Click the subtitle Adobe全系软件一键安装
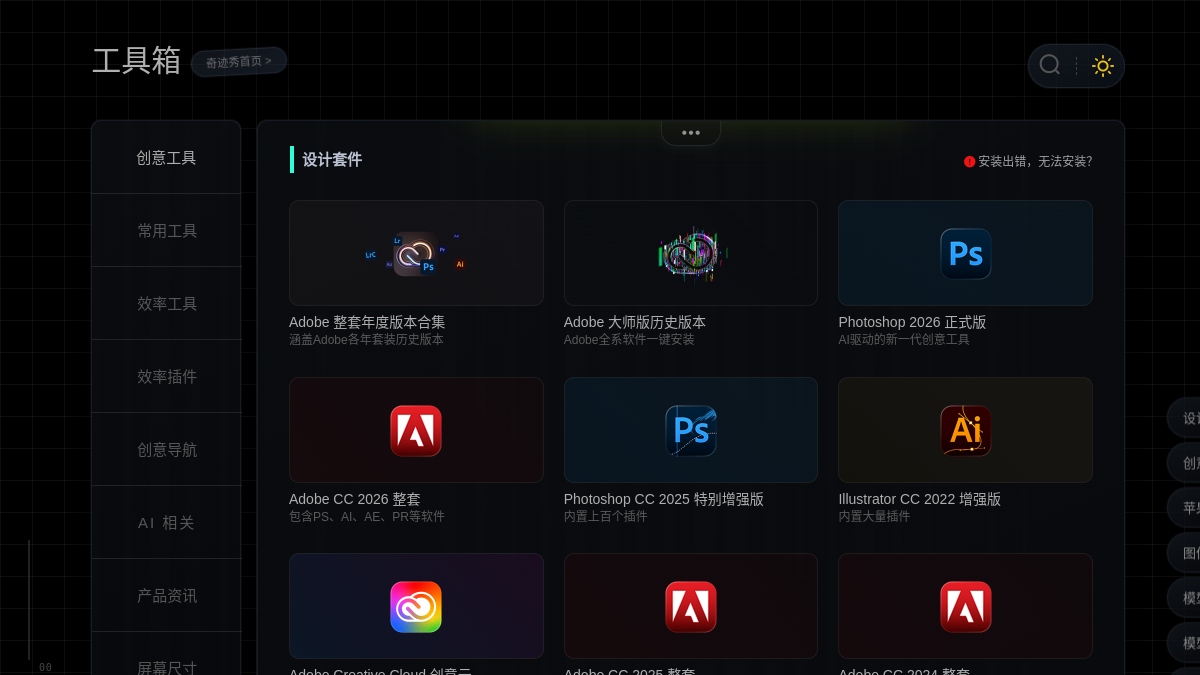This screenshot has width=1200, height=675. (x=629, y=340)
